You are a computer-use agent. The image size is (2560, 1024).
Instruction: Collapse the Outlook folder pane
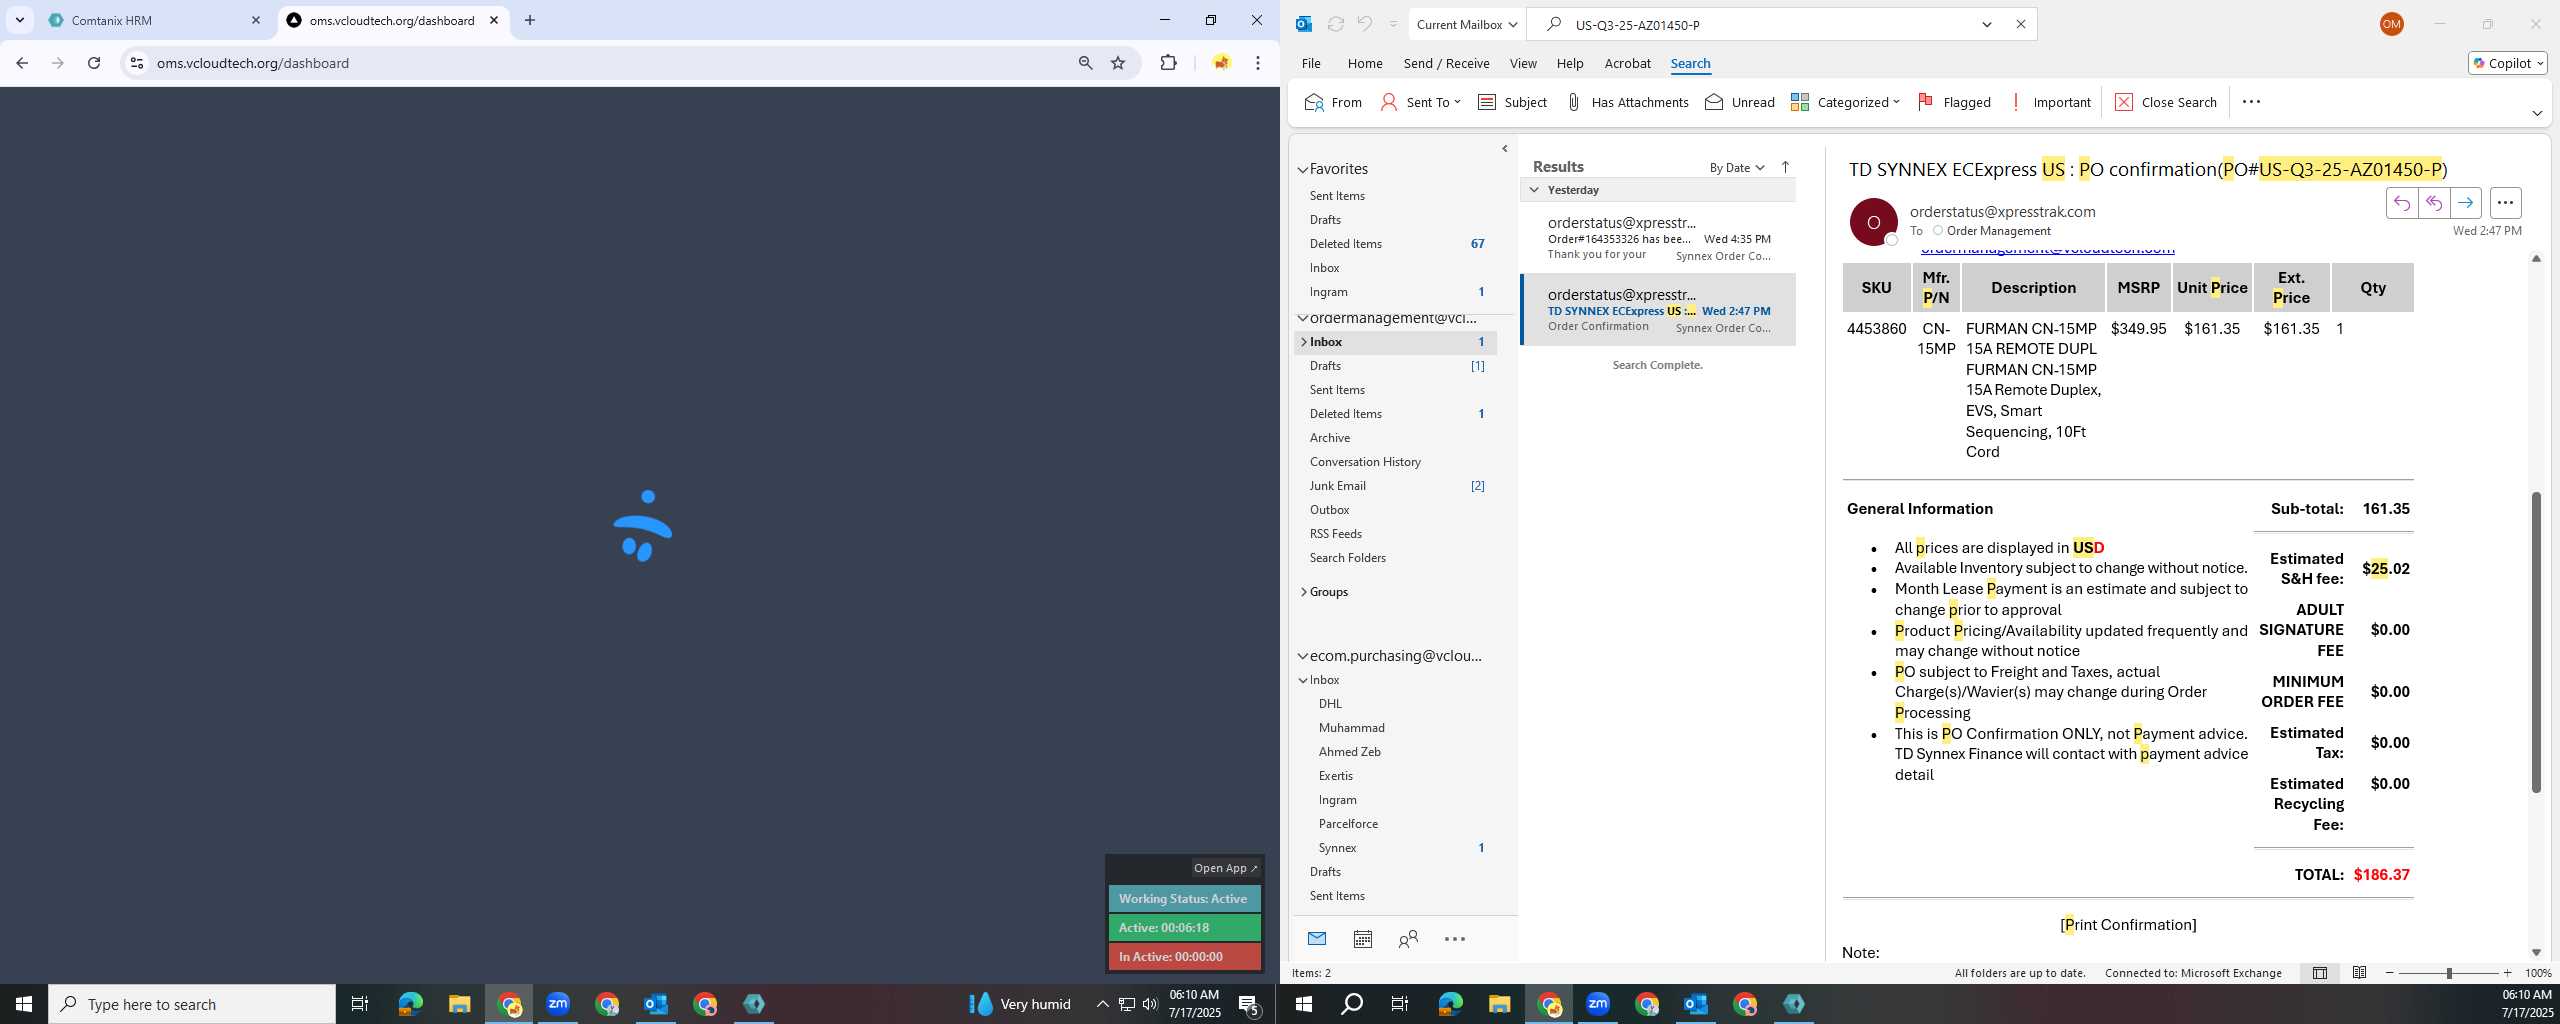pyautogui.click(x=1504, y=148)
